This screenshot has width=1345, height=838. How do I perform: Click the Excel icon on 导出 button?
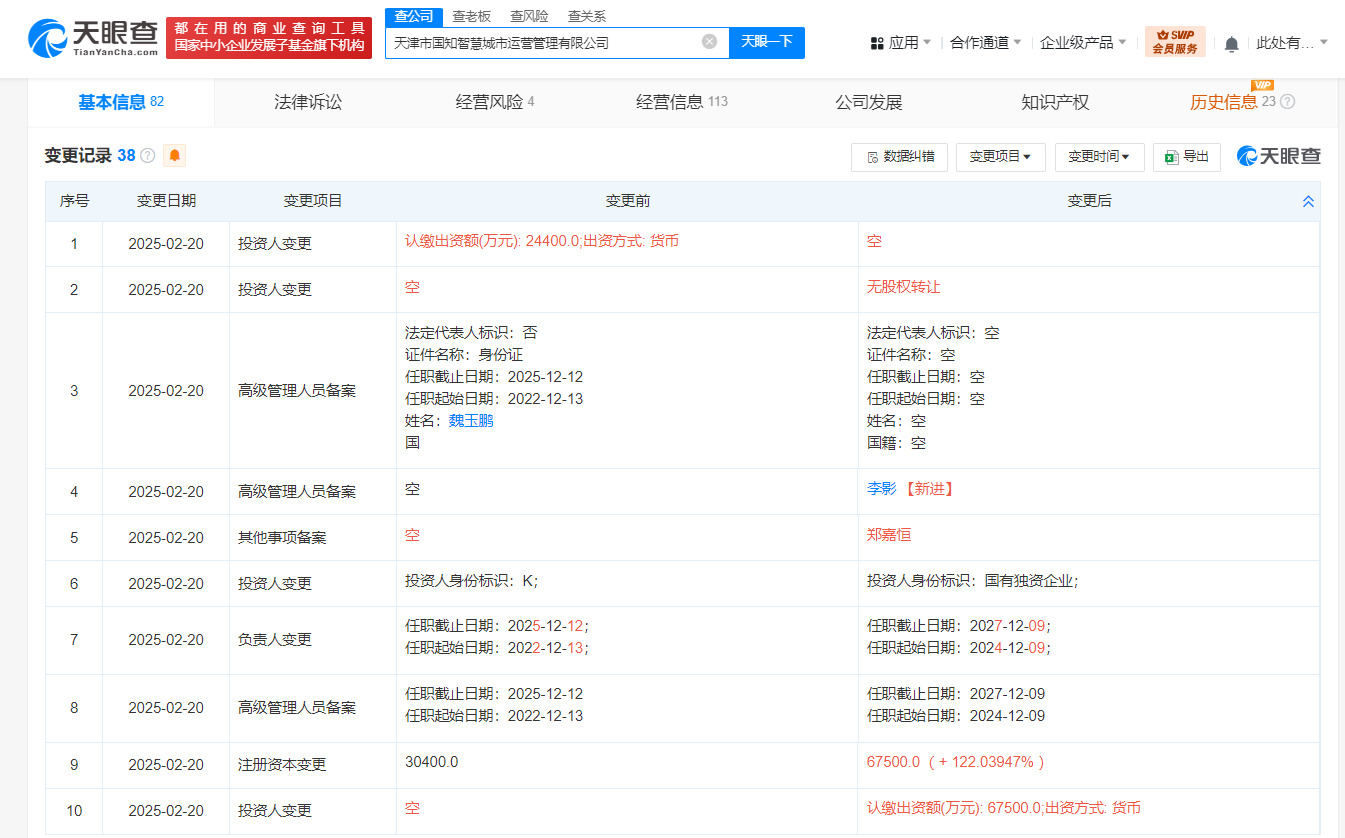pos(1169,157)
